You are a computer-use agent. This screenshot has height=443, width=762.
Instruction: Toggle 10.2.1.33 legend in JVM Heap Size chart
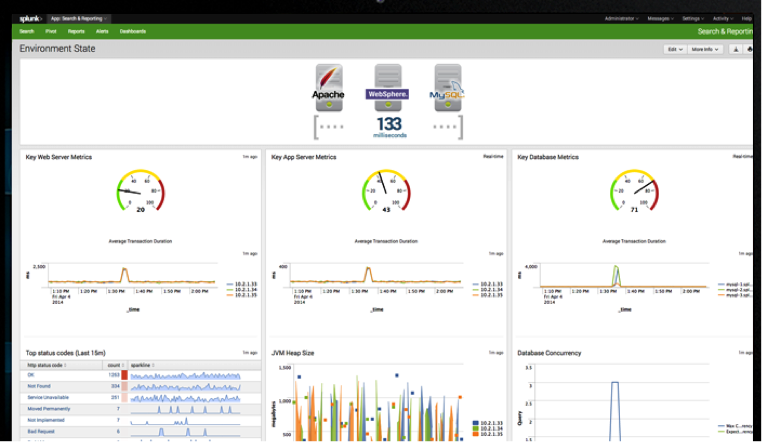coord(487,423)
